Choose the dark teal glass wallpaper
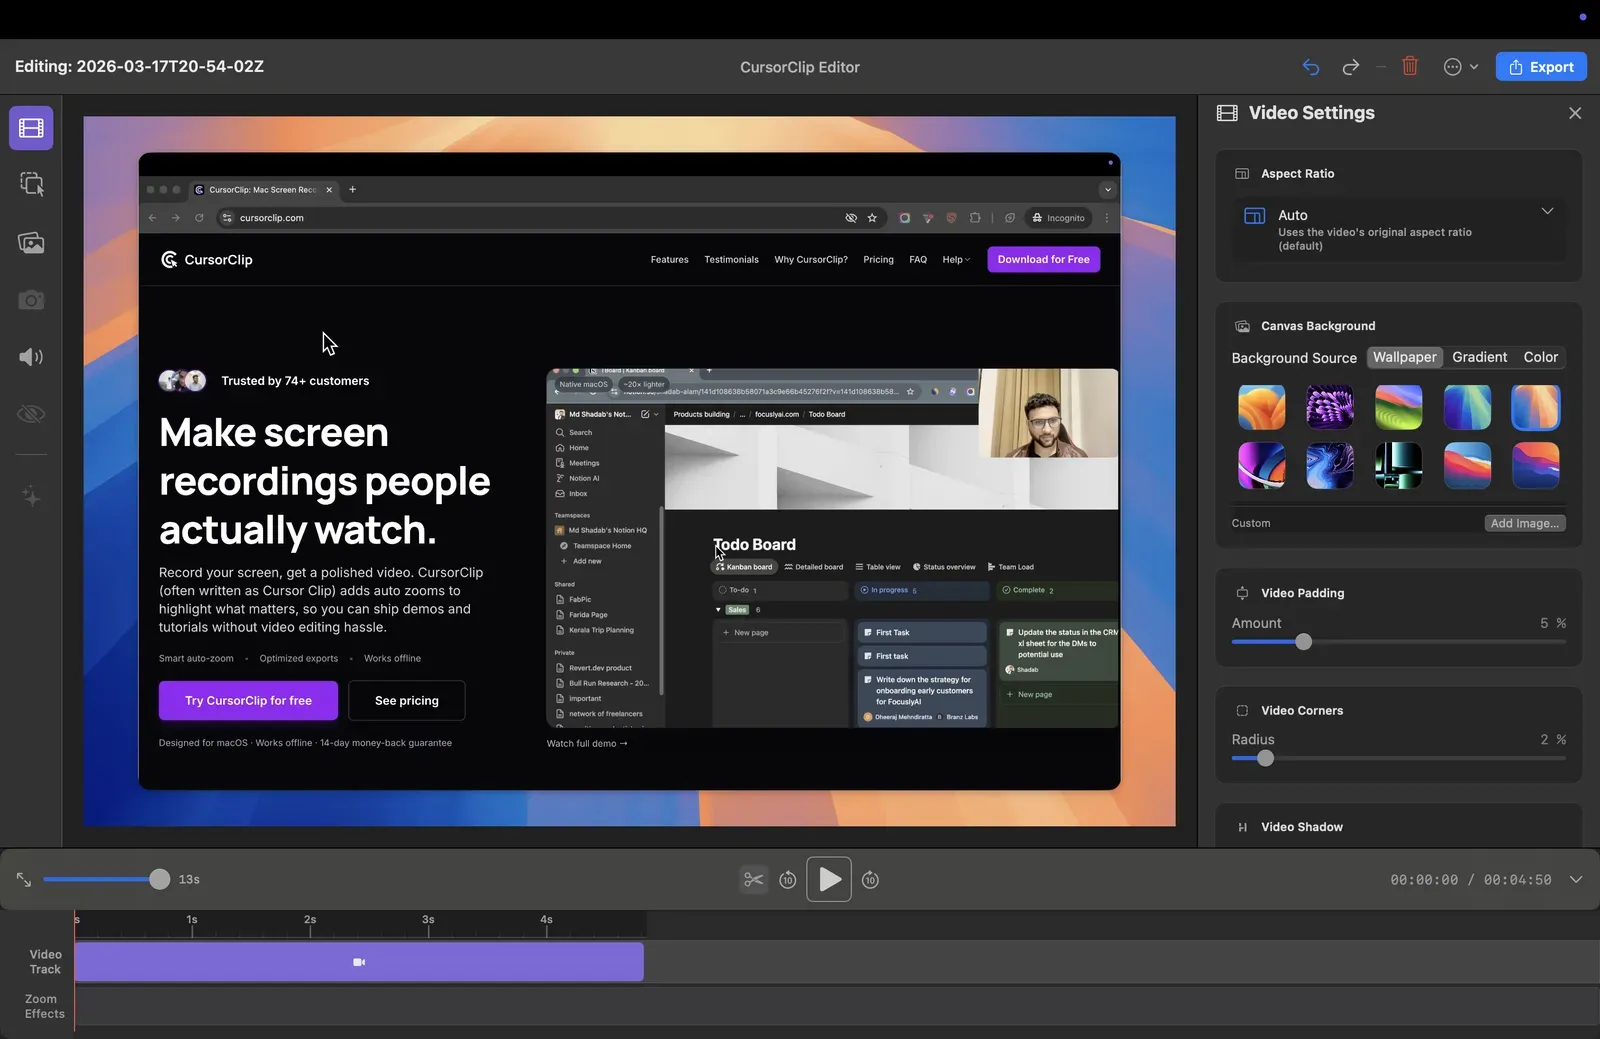 pyautogui.click(x=1398, y=465)
